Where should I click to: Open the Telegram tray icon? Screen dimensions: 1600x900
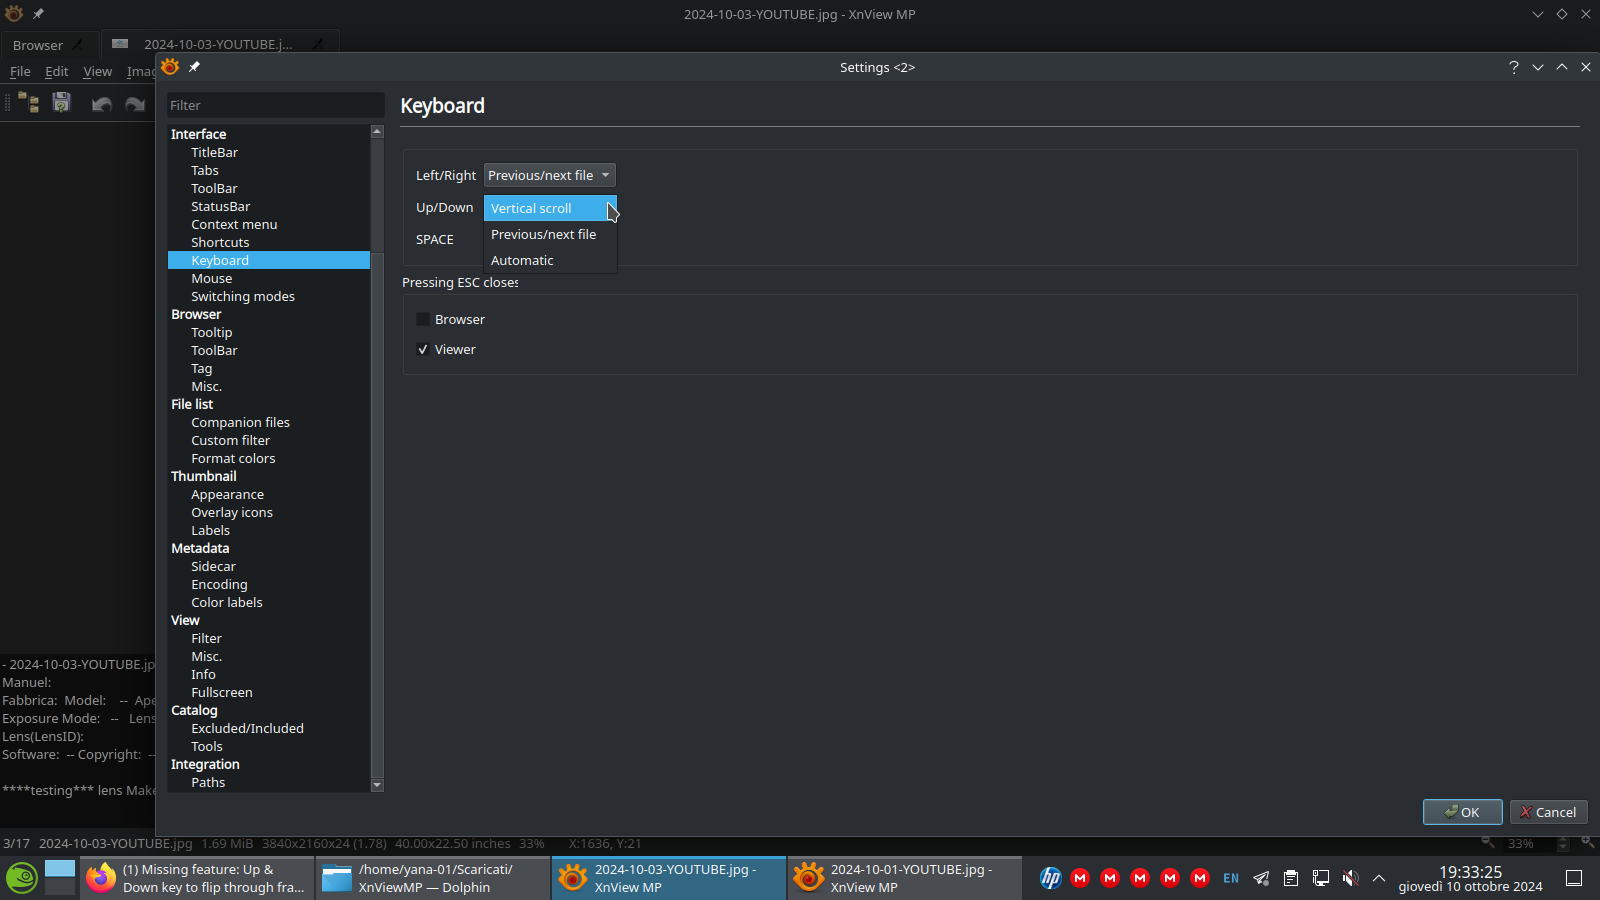[x=1261, y=878]
